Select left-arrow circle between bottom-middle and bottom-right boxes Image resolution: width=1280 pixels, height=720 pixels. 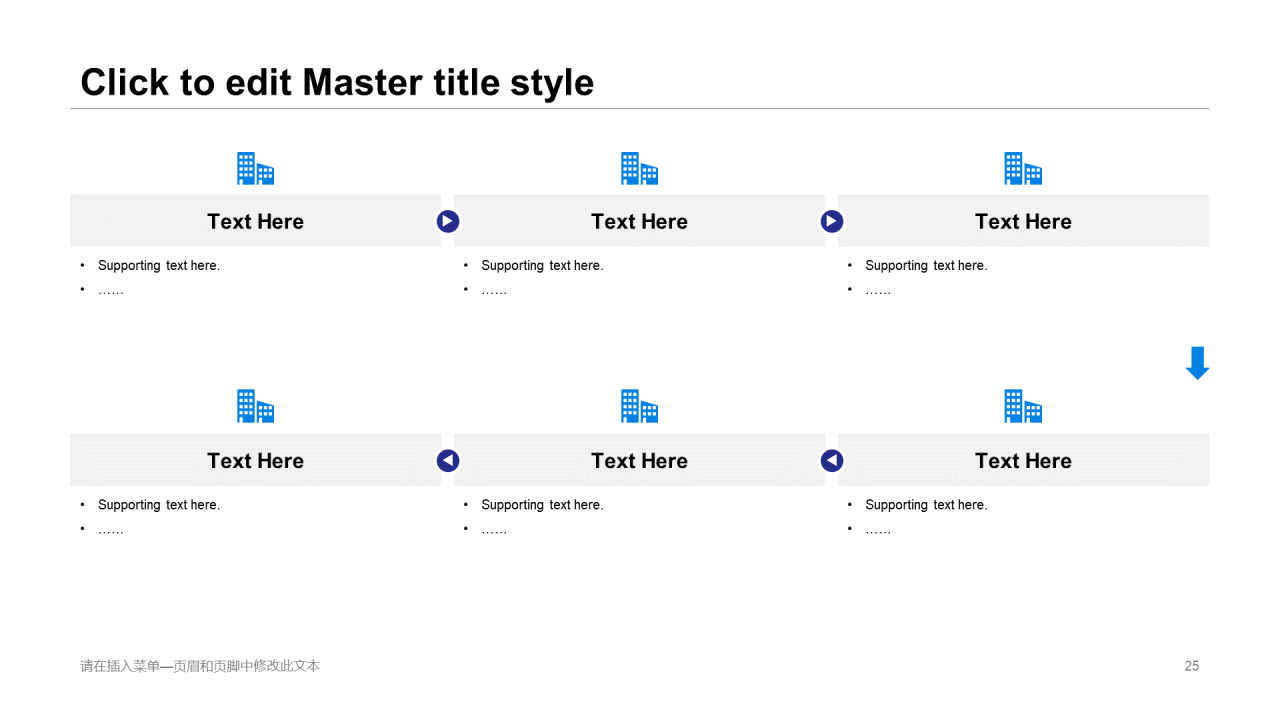pyautogui.click(x=832, y=460)
